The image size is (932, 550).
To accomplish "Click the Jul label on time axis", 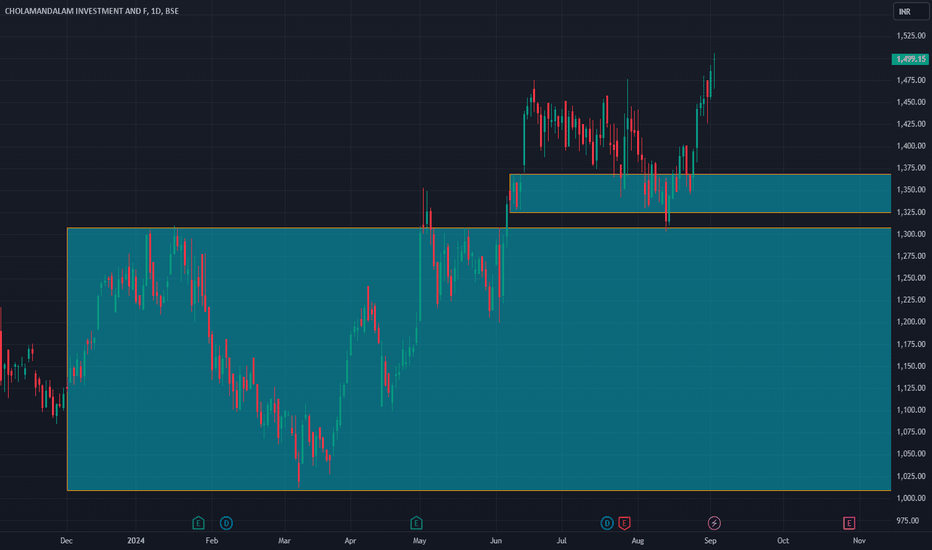I will point(561,540).
